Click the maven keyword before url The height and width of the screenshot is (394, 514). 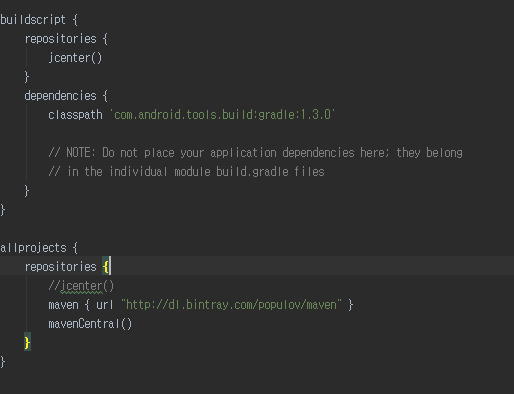pyautogui.click(x=63, y=305)
